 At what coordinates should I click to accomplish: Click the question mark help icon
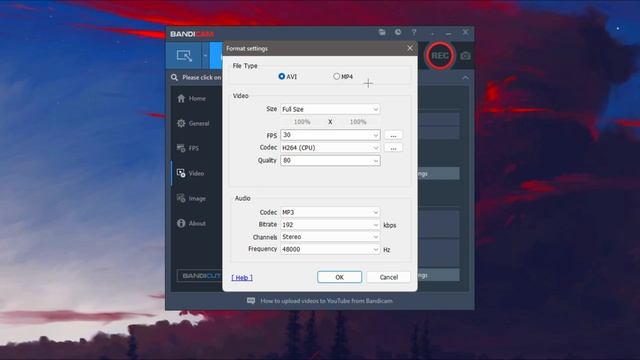tap(414, 32)
